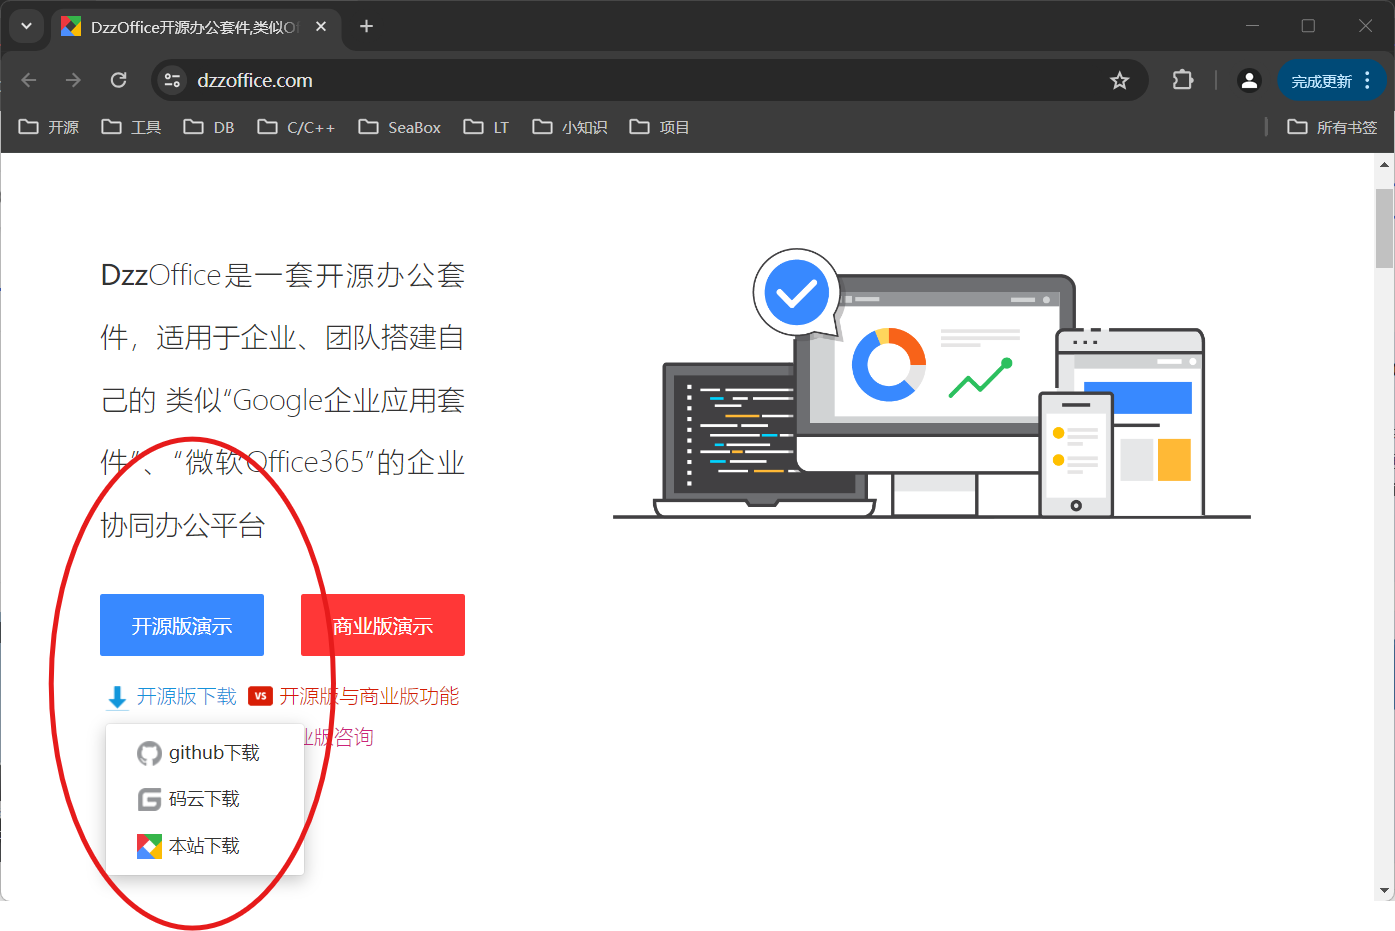Bookmark this page with star
Viewport: 1395px width, 931px height.
click(x=1119, y=80)
